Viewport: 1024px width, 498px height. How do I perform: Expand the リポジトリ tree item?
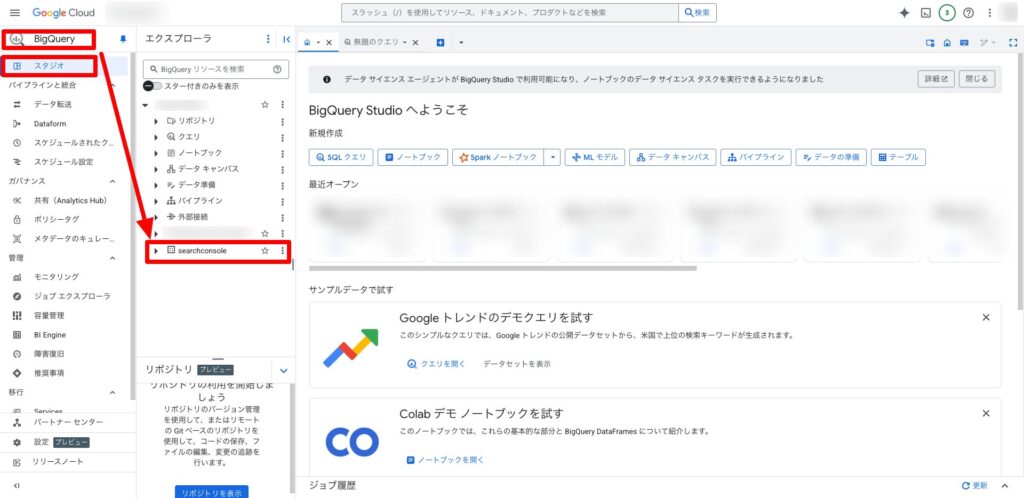pos(156,121)
